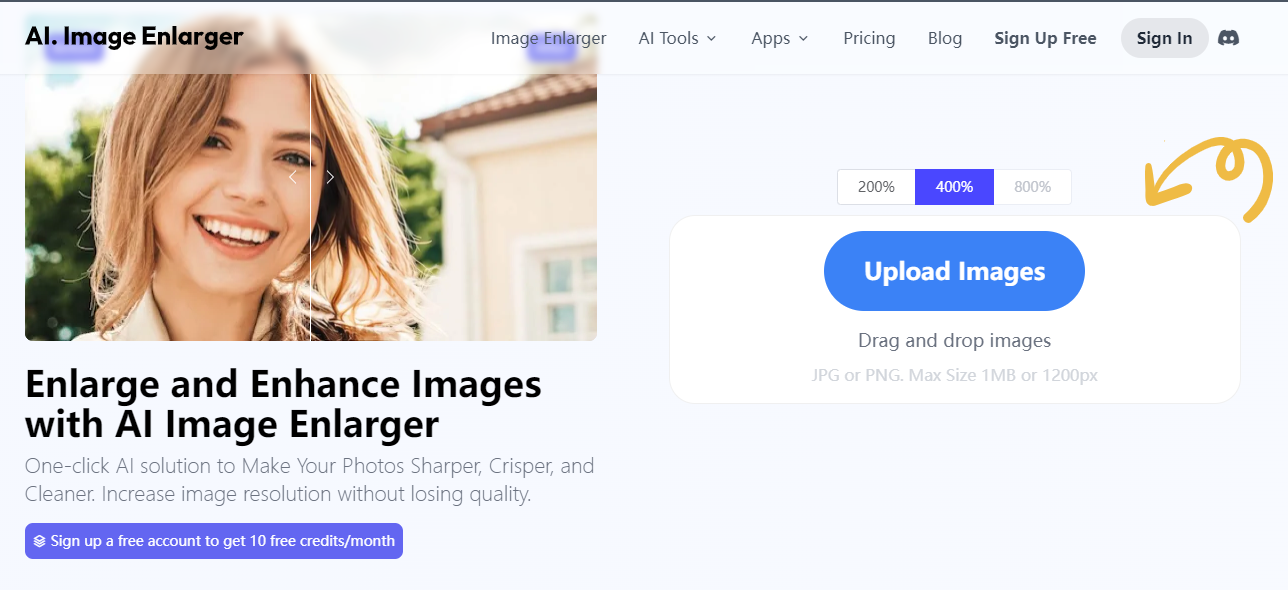Click the Sign In button
Viewport: 1288px width, 590px height.
(1164, 38)
